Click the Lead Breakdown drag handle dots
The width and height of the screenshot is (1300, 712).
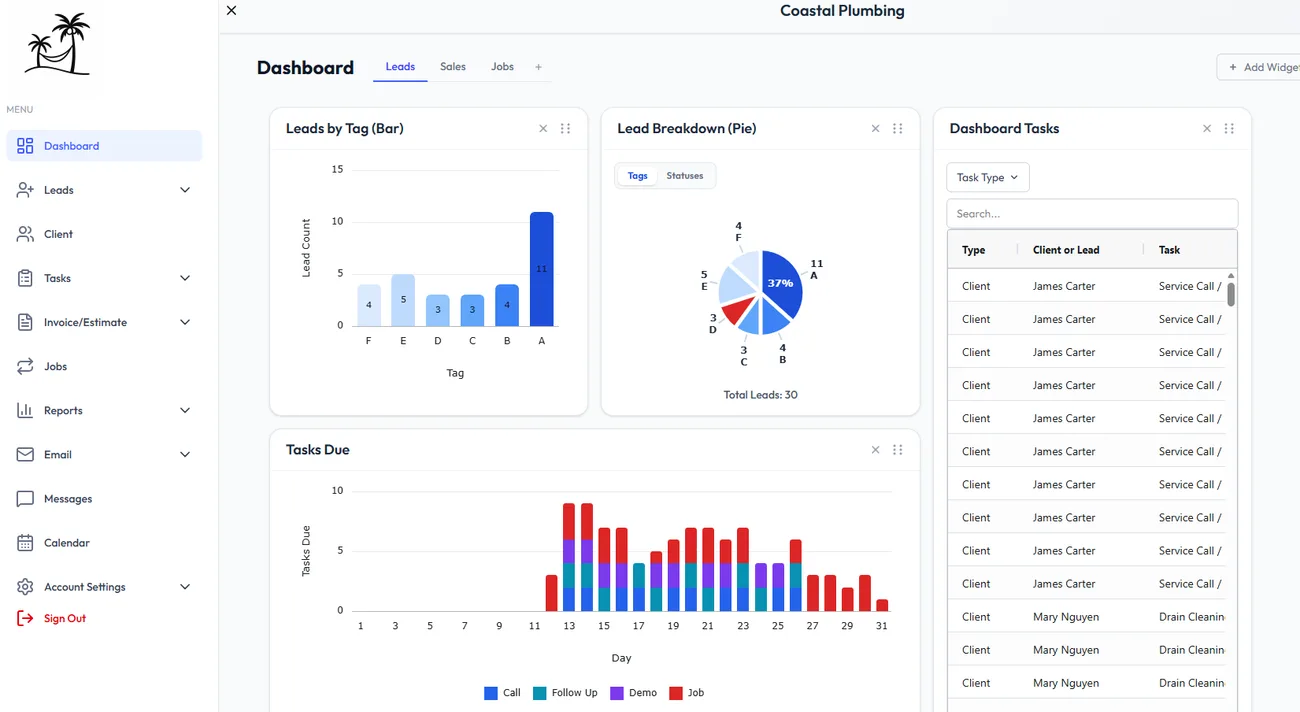pos(897,128)
